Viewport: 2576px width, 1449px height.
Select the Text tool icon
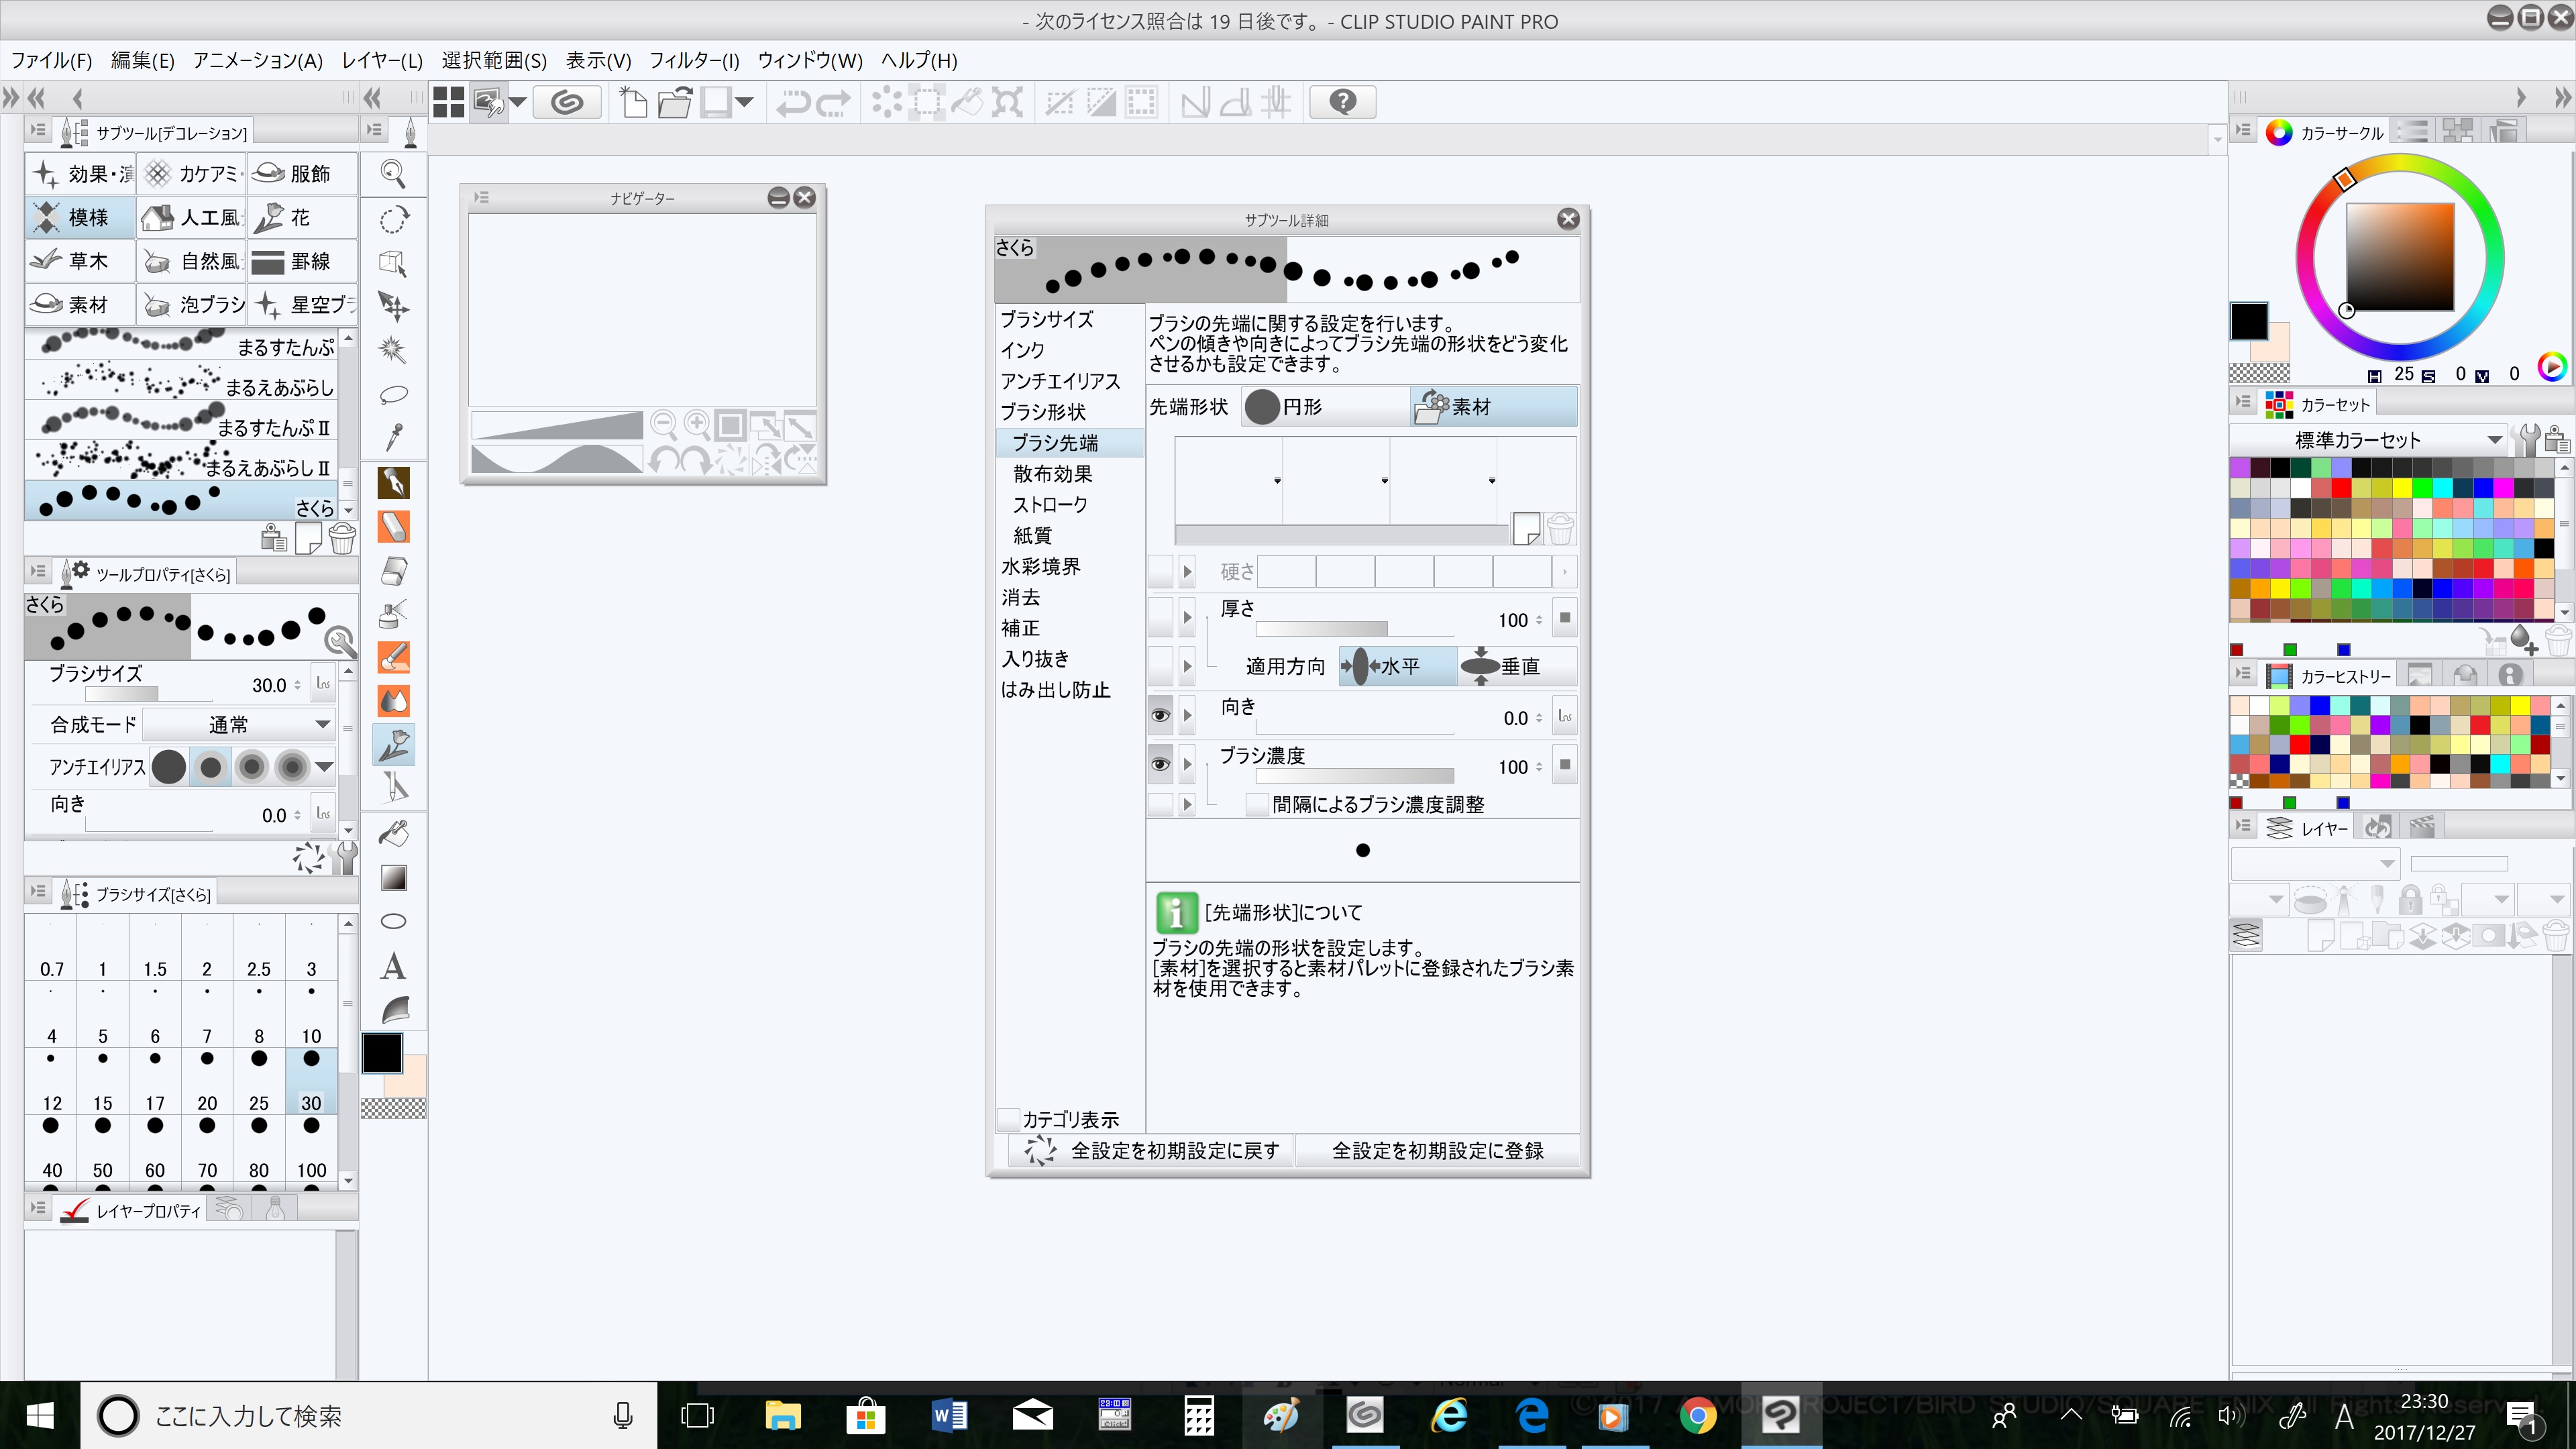393,966
